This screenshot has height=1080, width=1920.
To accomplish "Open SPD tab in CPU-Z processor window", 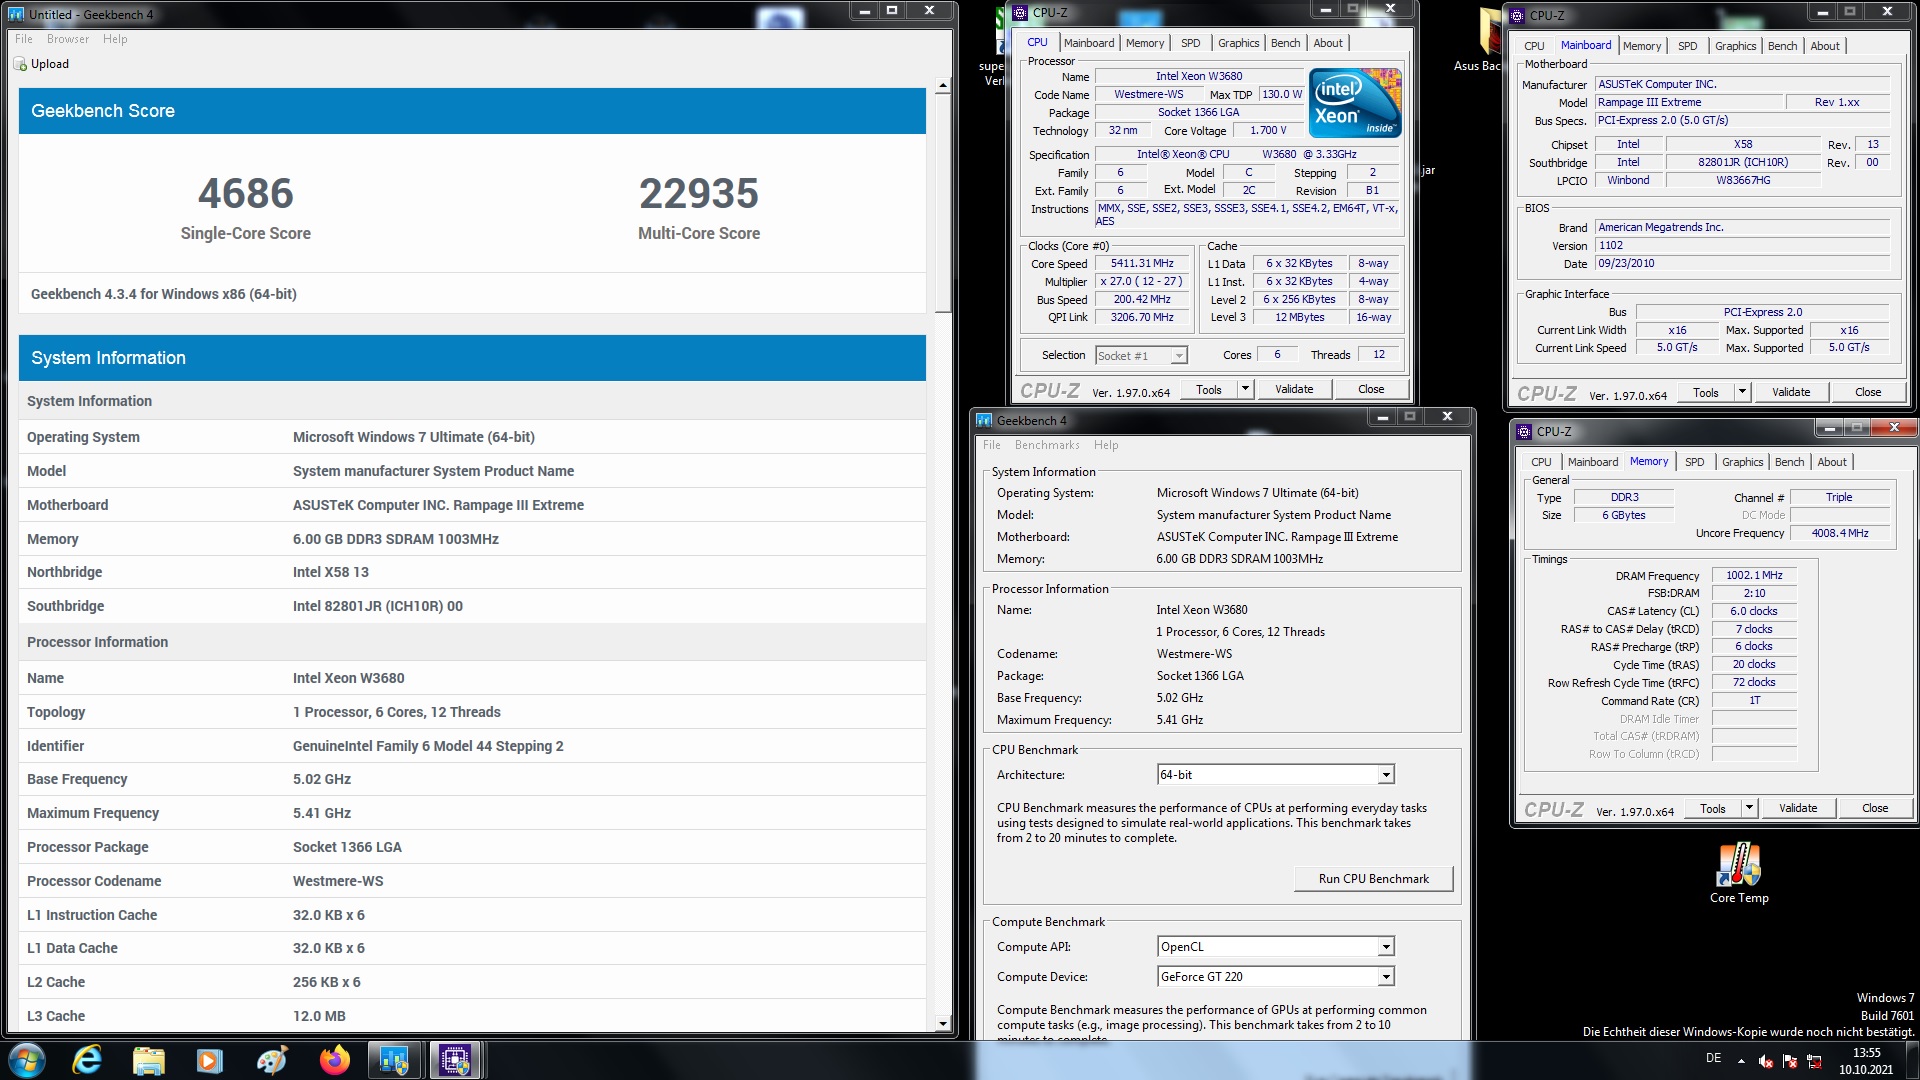I will pos(1190,43).
